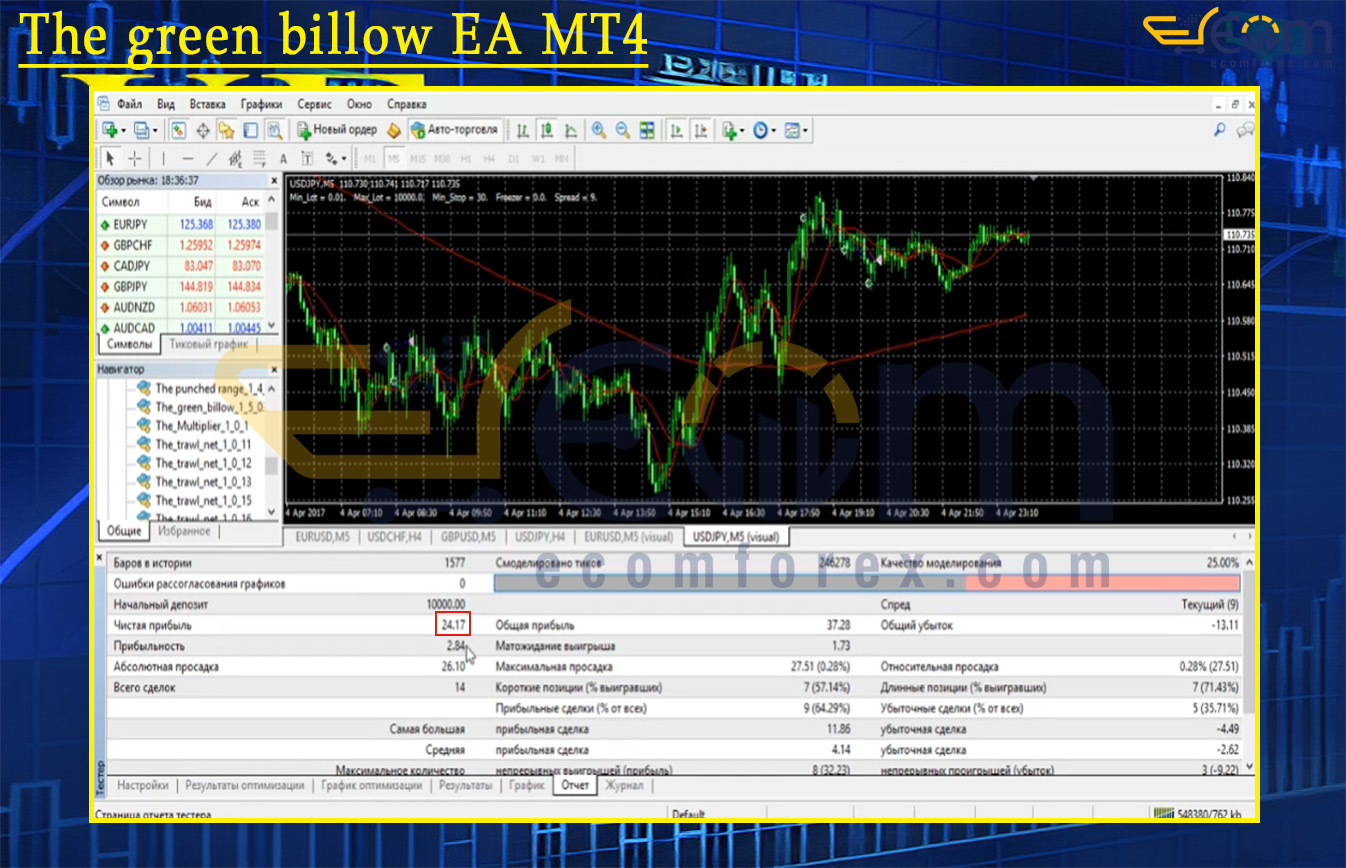The height and width of the screenshot is (868, 1346).
Task: Select The_green_billow expert advisor in Navigator
Action: 208,407
